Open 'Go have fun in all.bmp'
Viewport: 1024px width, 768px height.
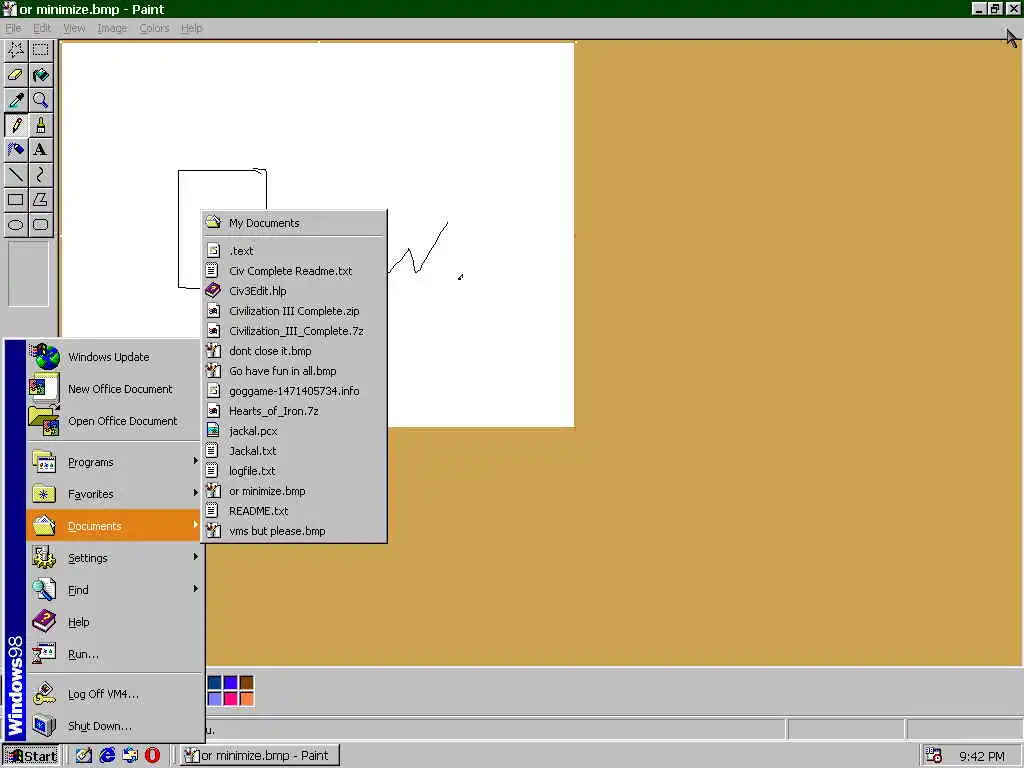(x=294, y=371)
